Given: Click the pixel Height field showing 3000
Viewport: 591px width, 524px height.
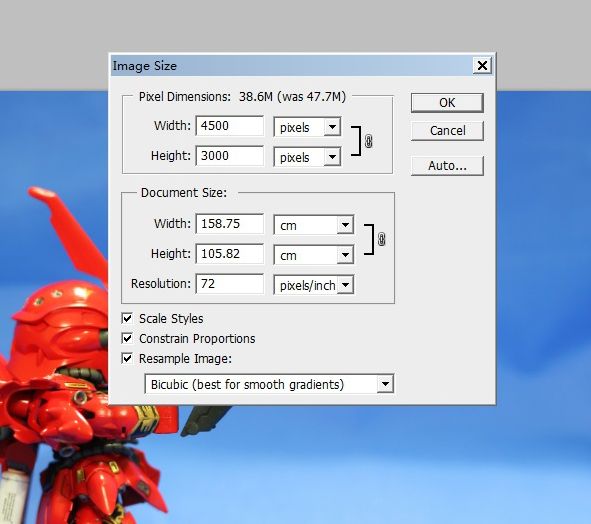Looking at the screenshot, I should pyautogui.click(x=230, y=156).
